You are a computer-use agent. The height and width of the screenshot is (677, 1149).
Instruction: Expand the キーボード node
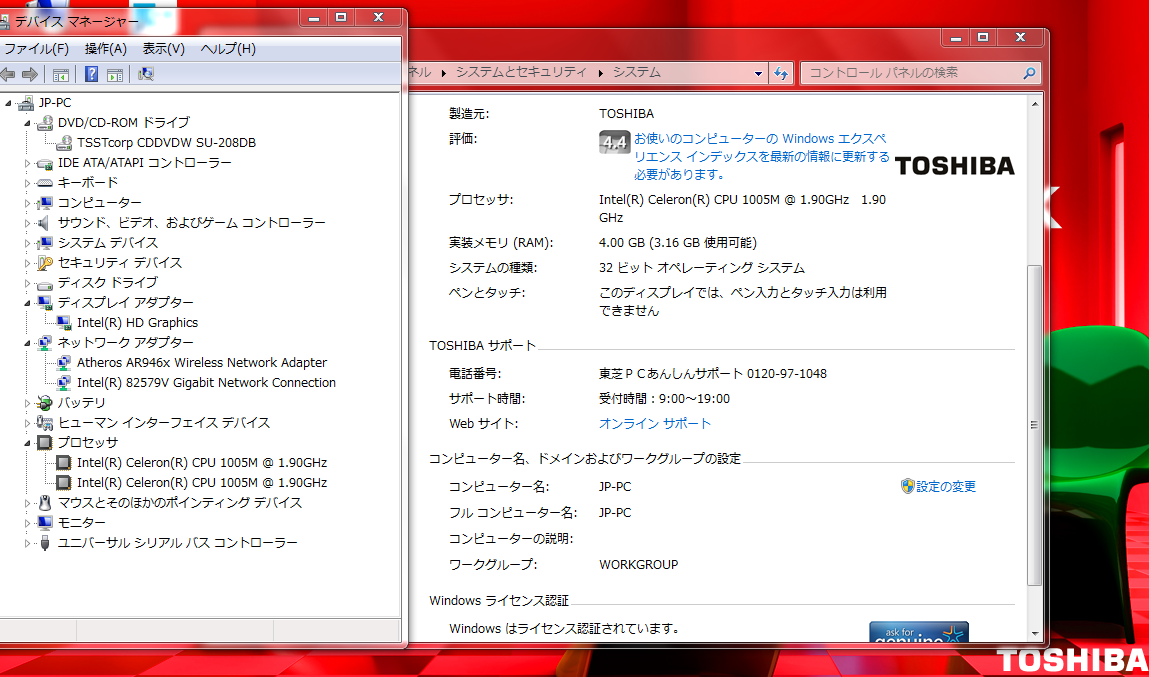pos(28,182)
